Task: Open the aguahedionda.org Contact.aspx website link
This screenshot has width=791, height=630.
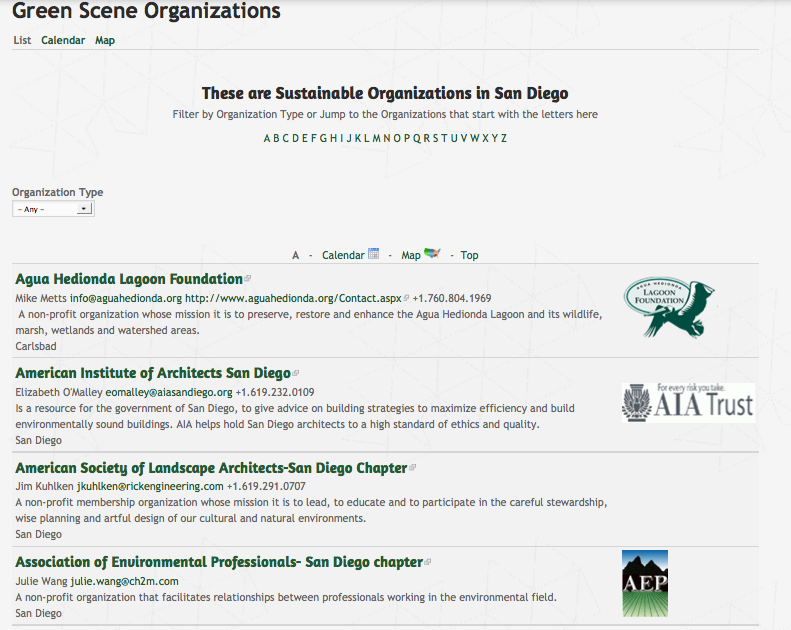Action: 292,298
